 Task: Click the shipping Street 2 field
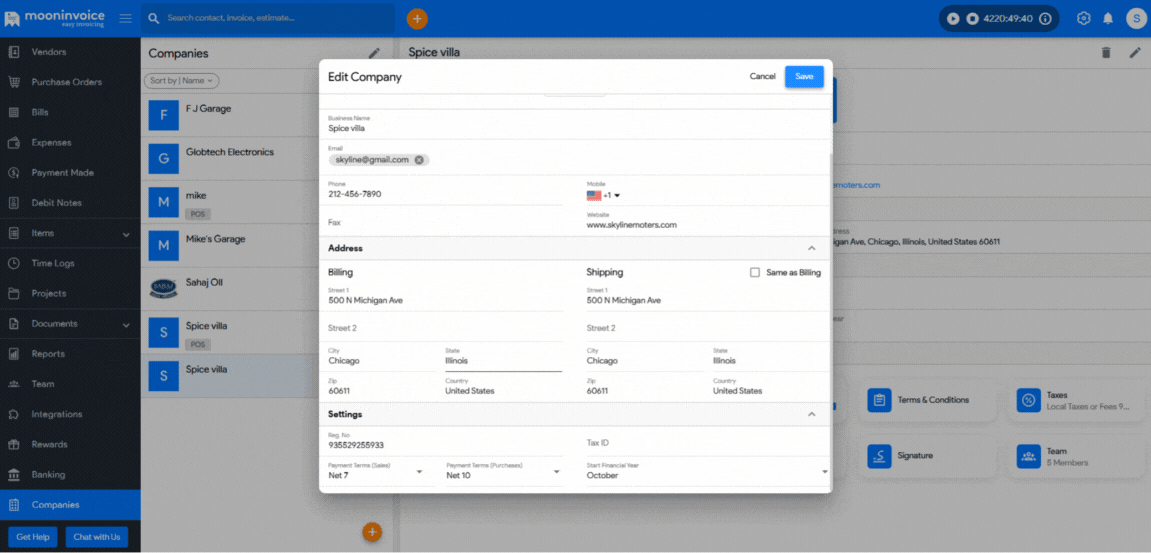click(708, 328)
